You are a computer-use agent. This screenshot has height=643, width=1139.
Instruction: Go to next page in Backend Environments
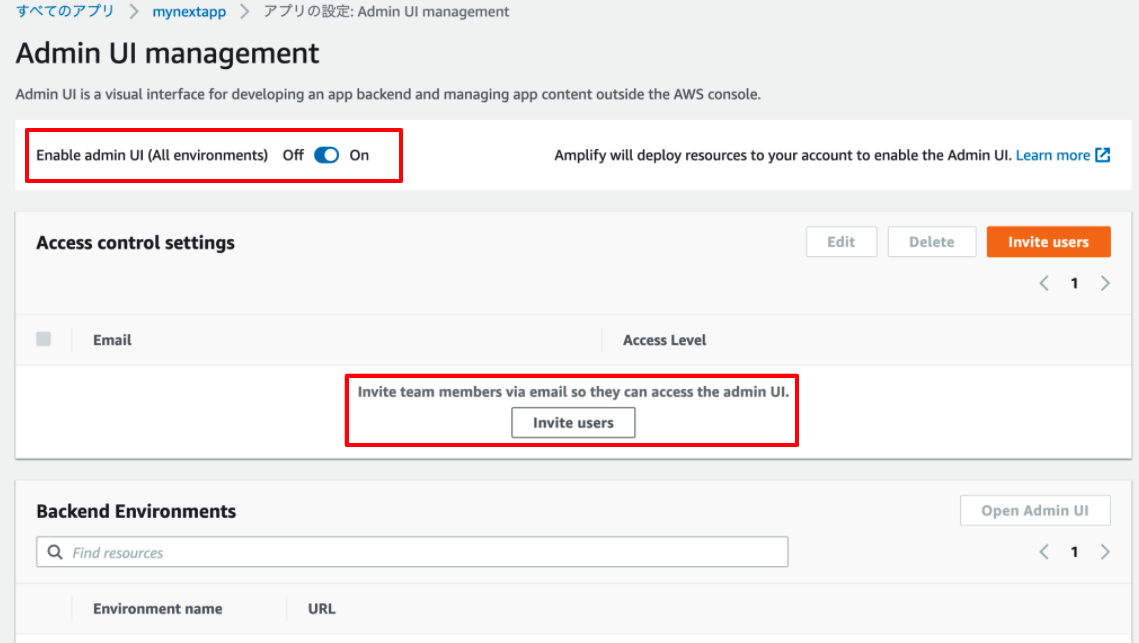1105,552
